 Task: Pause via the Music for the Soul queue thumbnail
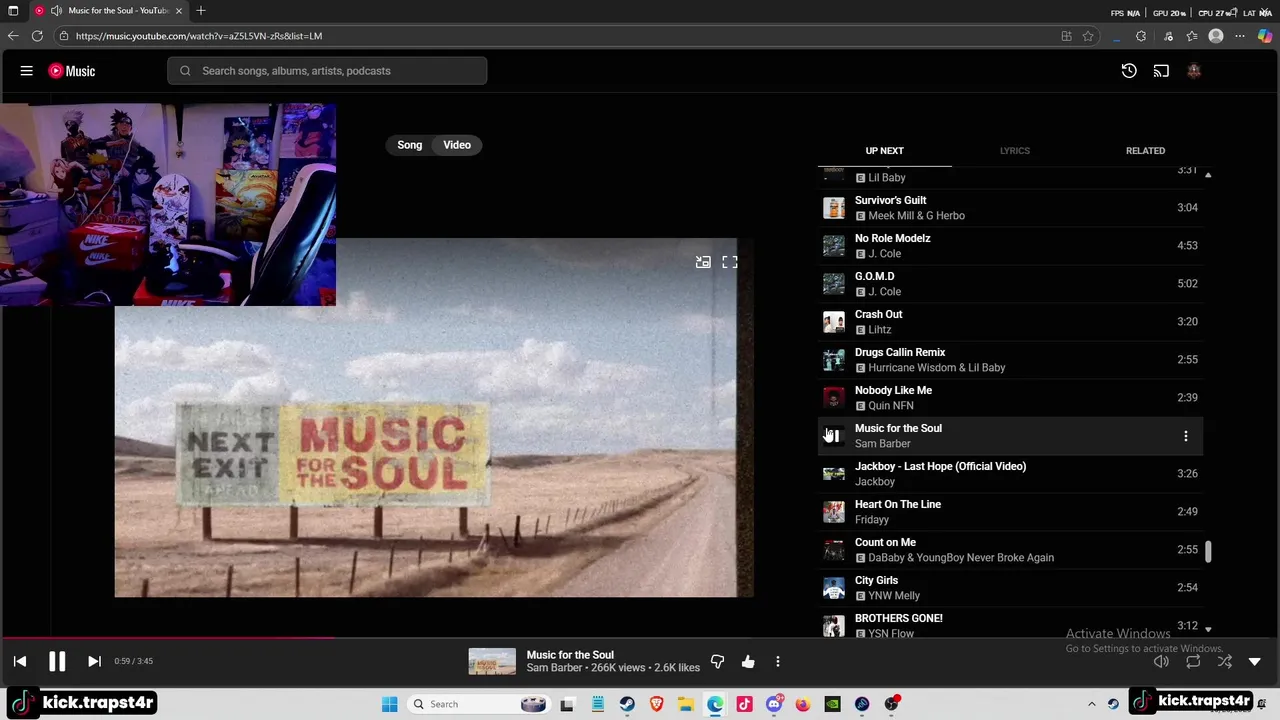click(833, 436)
